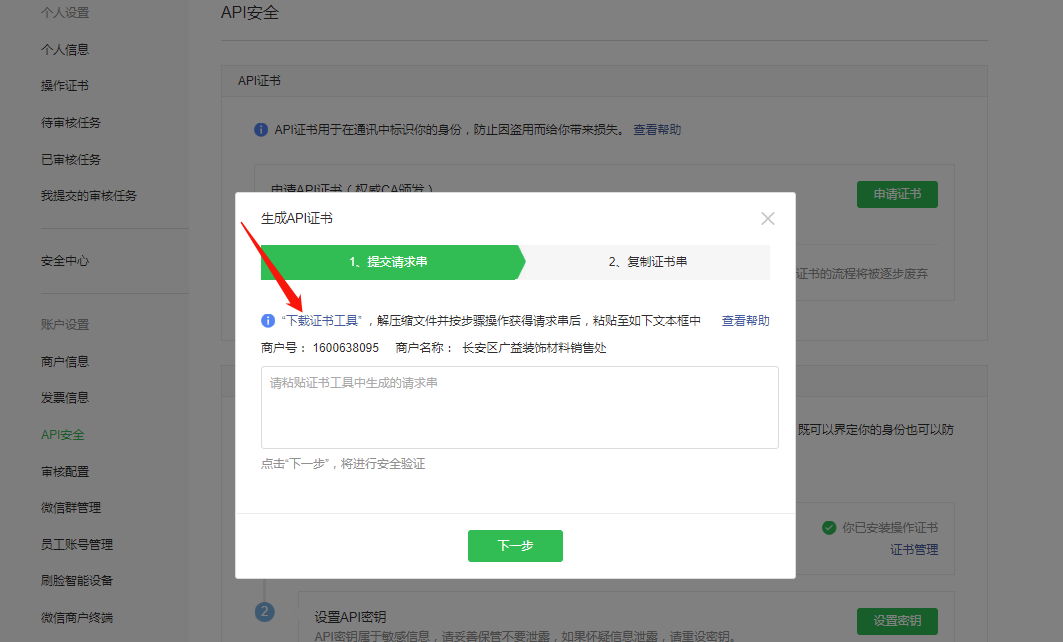The height and width of the screenshot is (642, 1063).
Task: Click the API证书 section header
Action: point(259,81)
